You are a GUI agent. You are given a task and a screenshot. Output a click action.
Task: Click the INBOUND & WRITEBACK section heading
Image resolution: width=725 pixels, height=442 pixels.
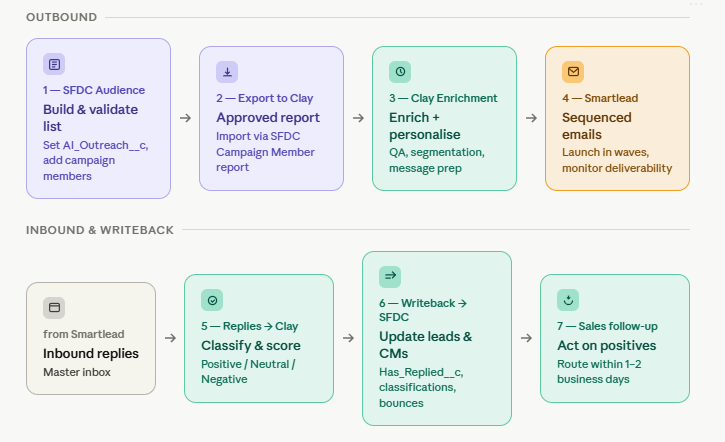tap(100, 230)
